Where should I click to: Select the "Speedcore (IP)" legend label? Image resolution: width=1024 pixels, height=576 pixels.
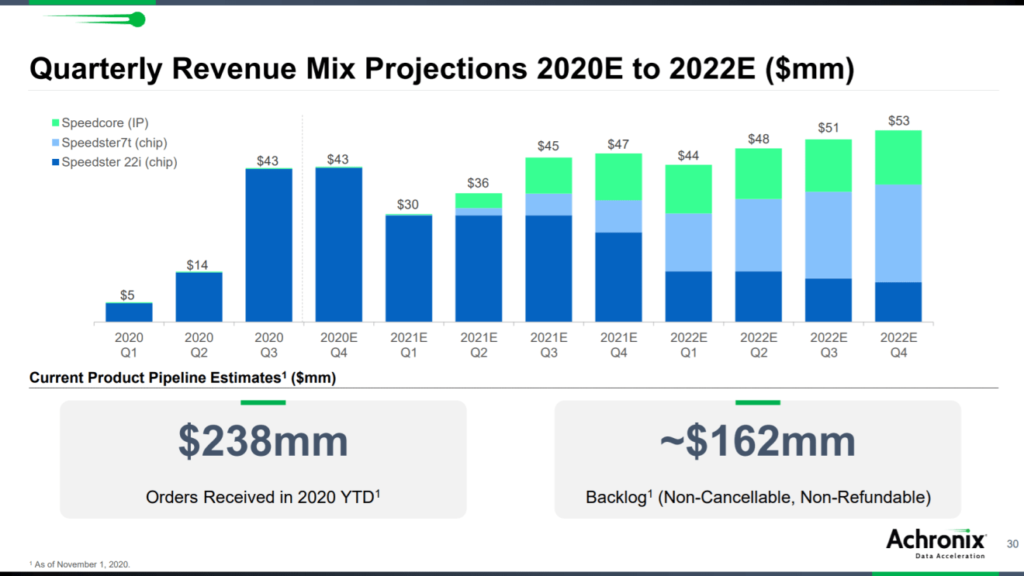point(105,123)
